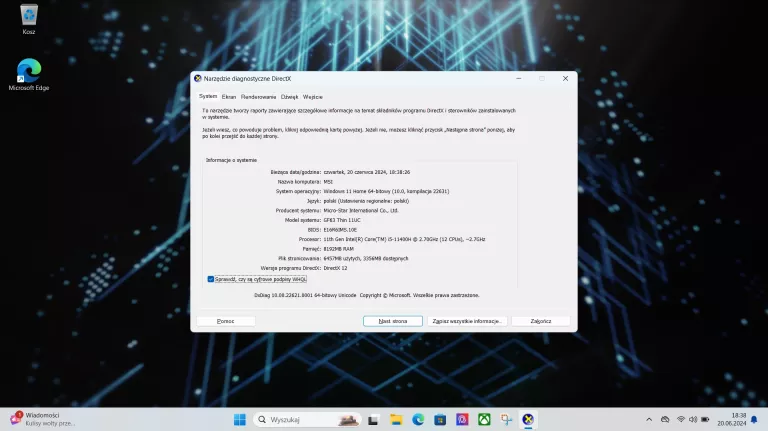Click the Zakończ button

click(541, 321)
